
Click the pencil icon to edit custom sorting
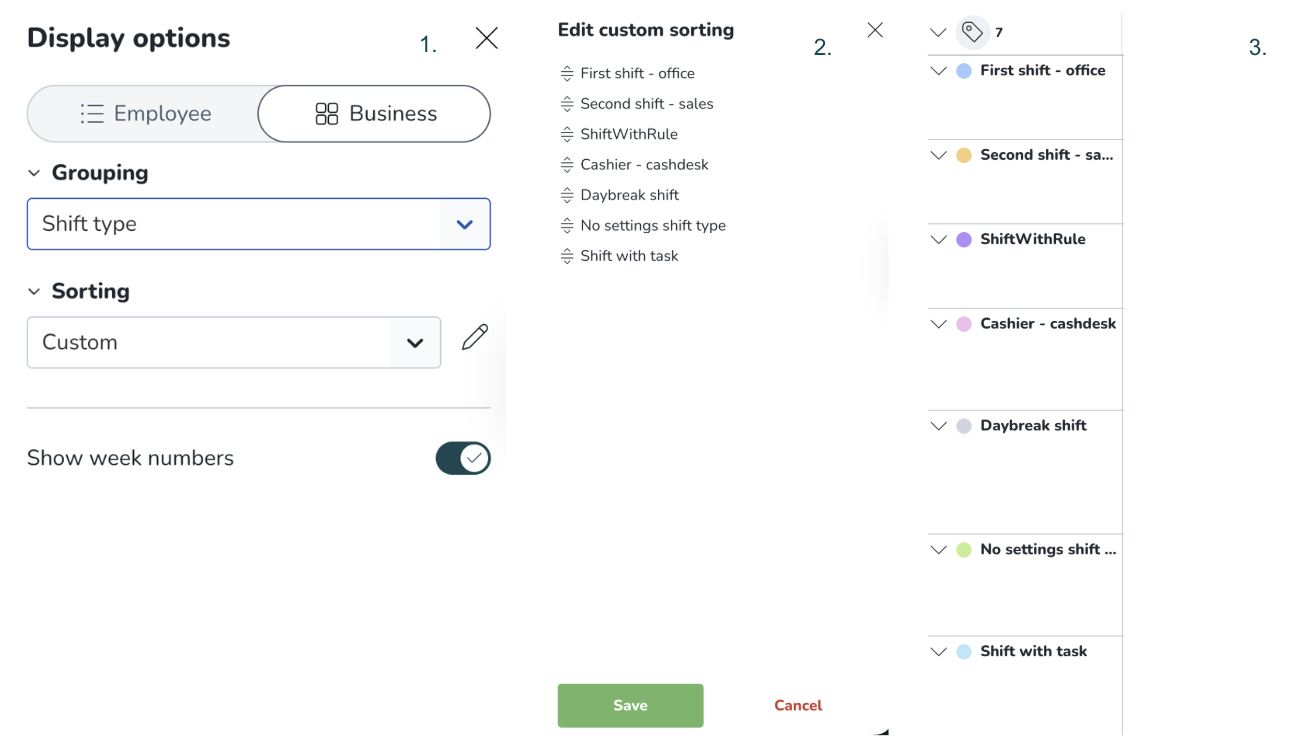pos(475,338)
